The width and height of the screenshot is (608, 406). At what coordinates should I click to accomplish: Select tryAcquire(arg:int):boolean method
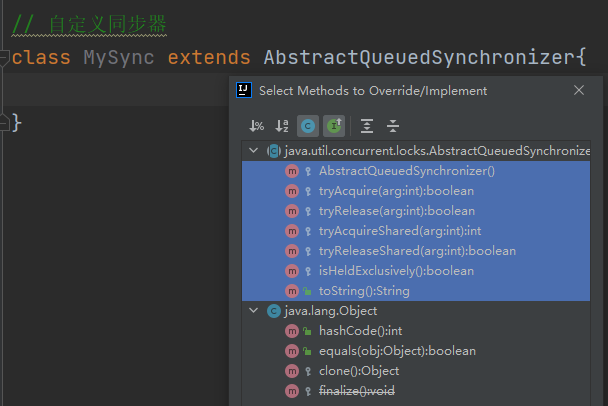coord(416,191)
